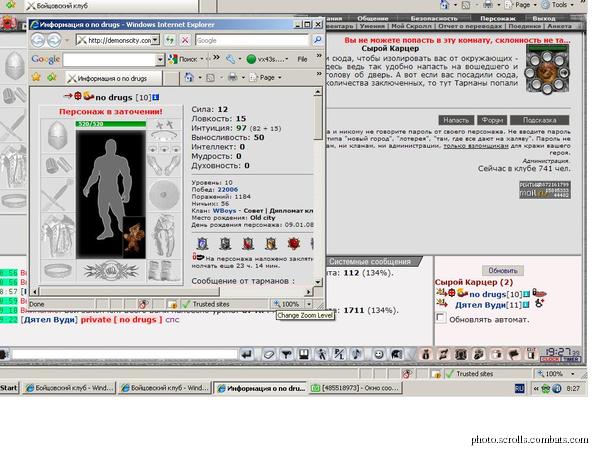This screenshot has height=450, width=600.
Task: Expand the zoom level arrow in the main status bar
Action: [x=572, y=373]
